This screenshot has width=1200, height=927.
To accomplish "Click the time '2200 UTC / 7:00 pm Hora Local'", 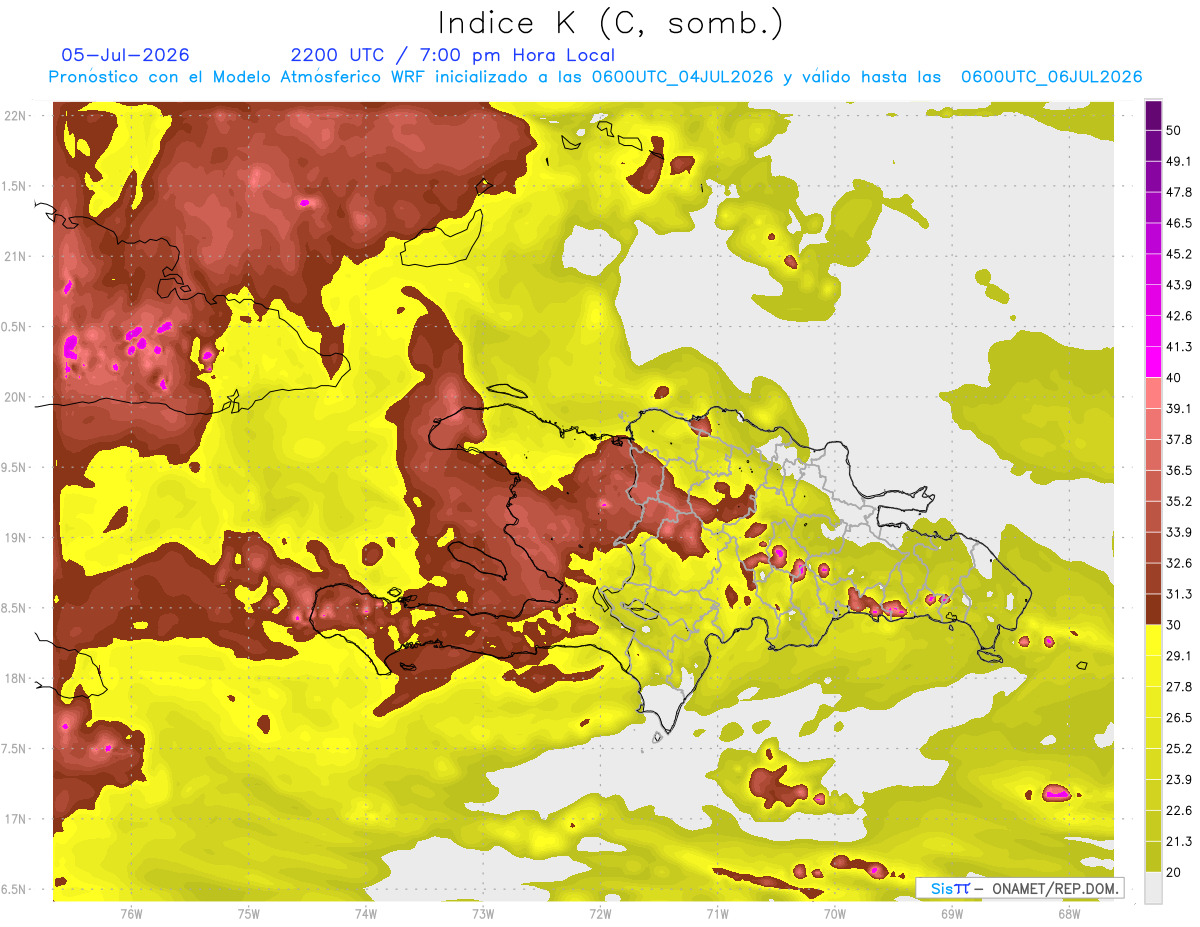I will [x=453, y=55].
